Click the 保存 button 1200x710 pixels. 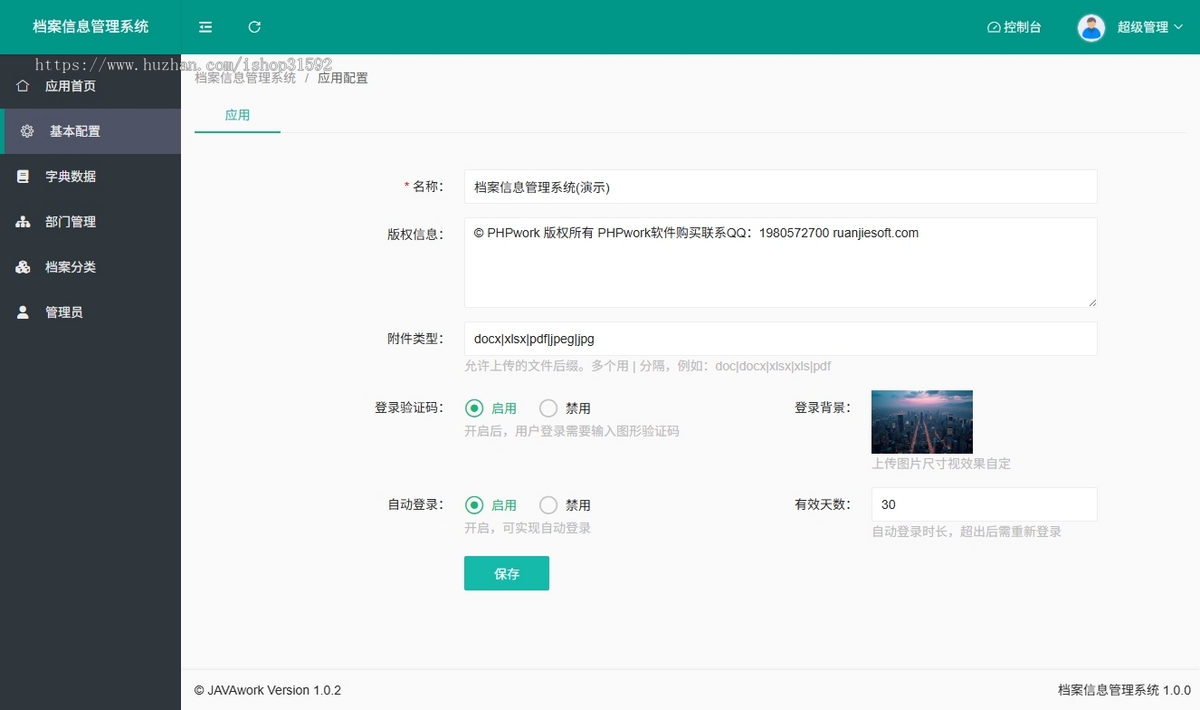[x=506, y=573]
